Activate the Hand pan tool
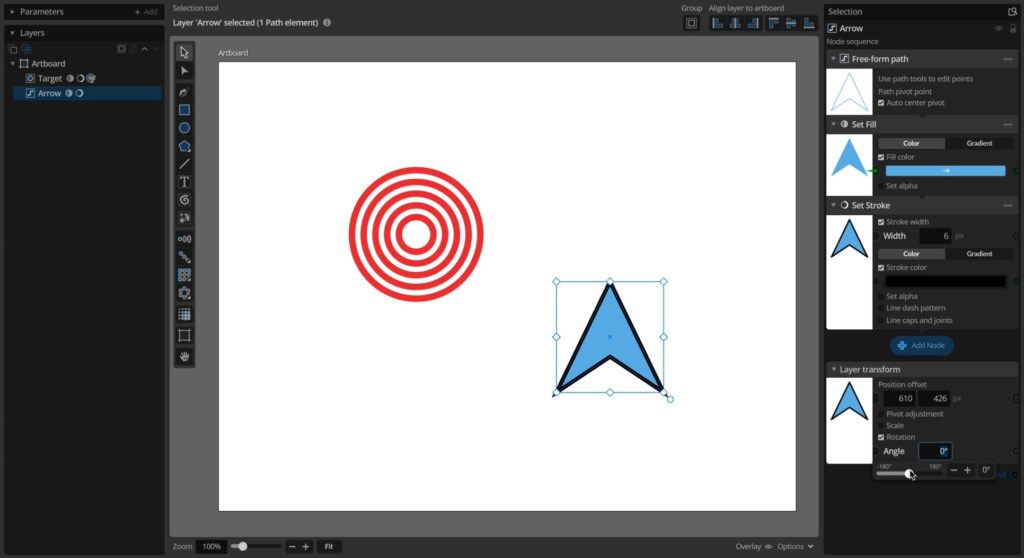Screen dimensions: 1024x558 coord(184,356)
